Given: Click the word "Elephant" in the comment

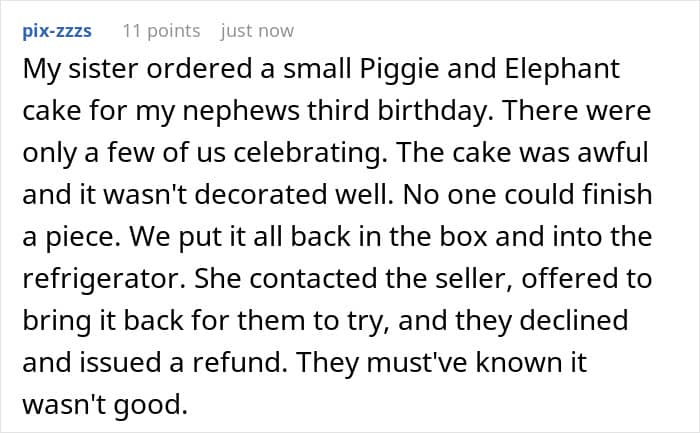Looking at the screenshot, I should pyautogui.click(x=560, y=70).
